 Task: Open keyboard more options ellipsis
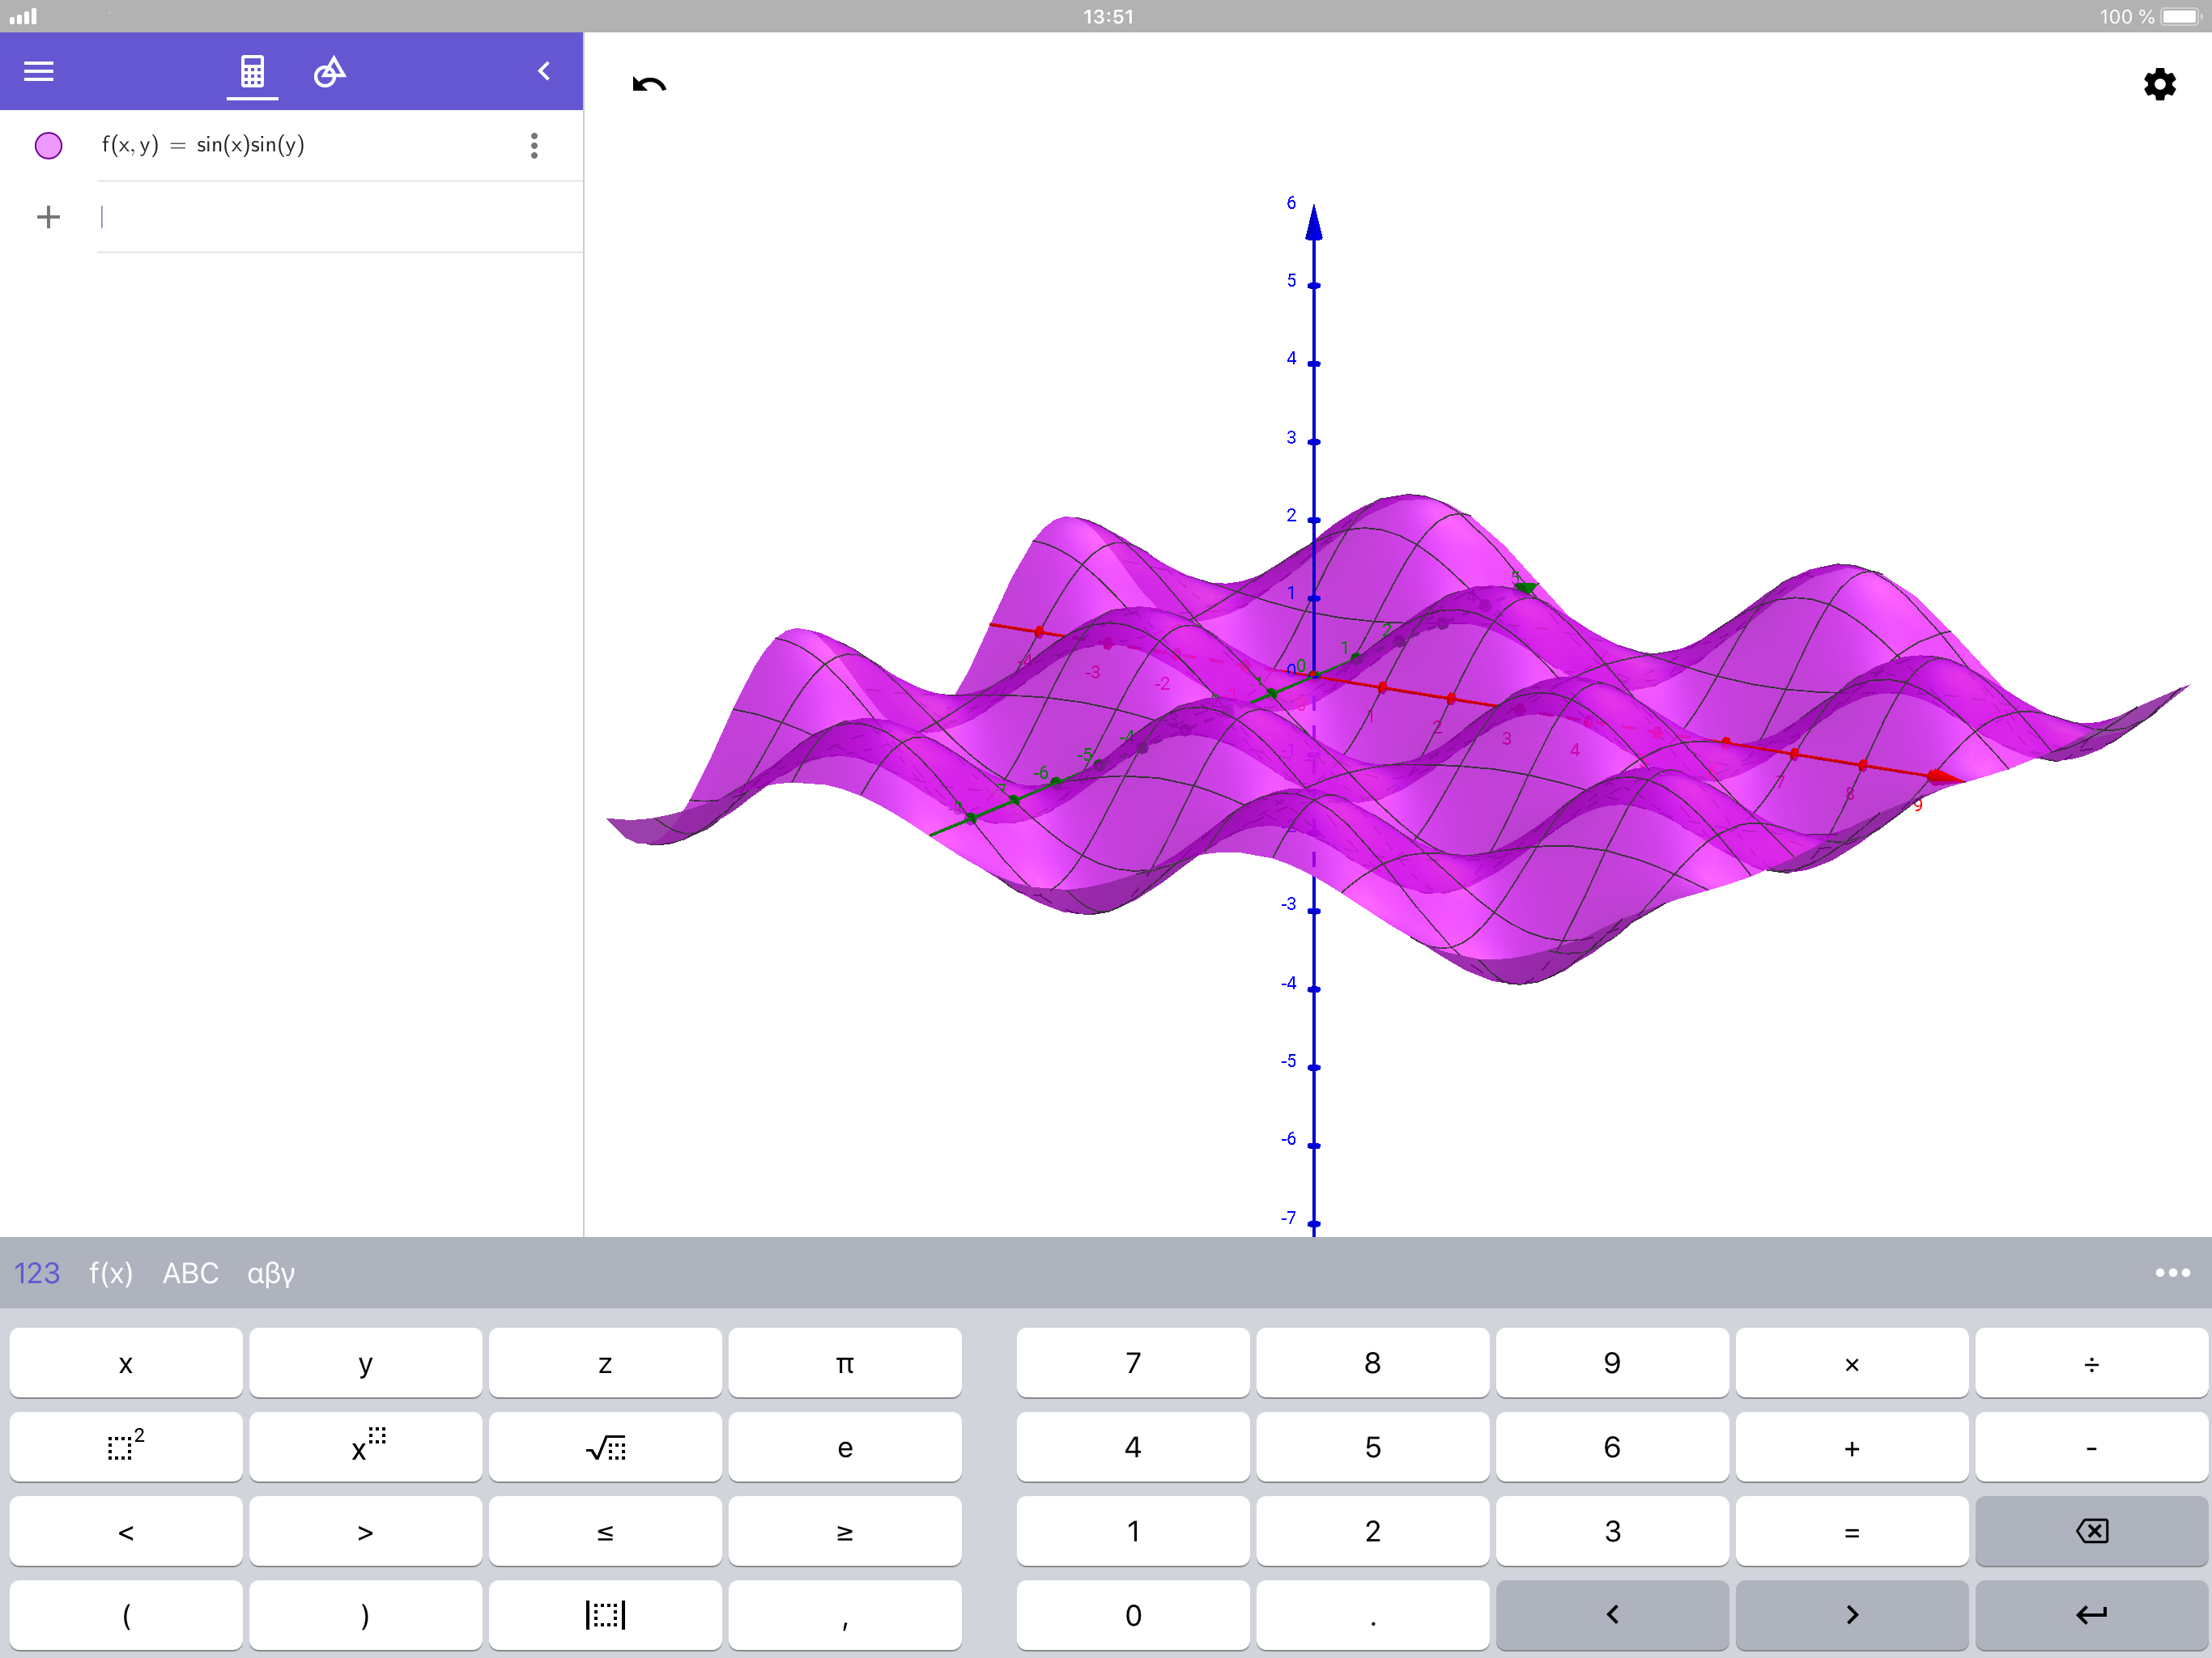point(2172,1273)
